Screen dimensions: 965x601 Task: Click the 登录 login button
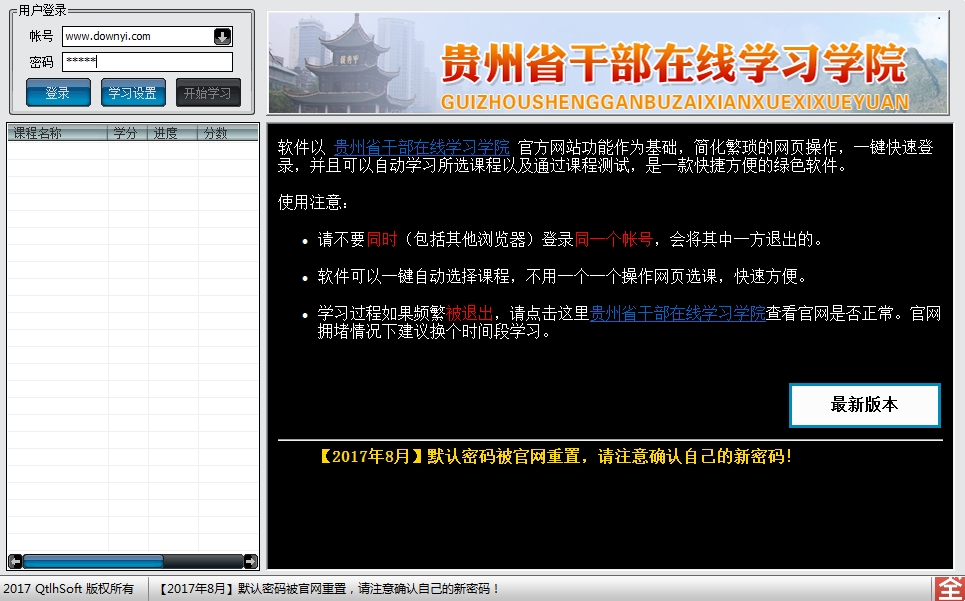pyautogui.click(x=58, y=92)
